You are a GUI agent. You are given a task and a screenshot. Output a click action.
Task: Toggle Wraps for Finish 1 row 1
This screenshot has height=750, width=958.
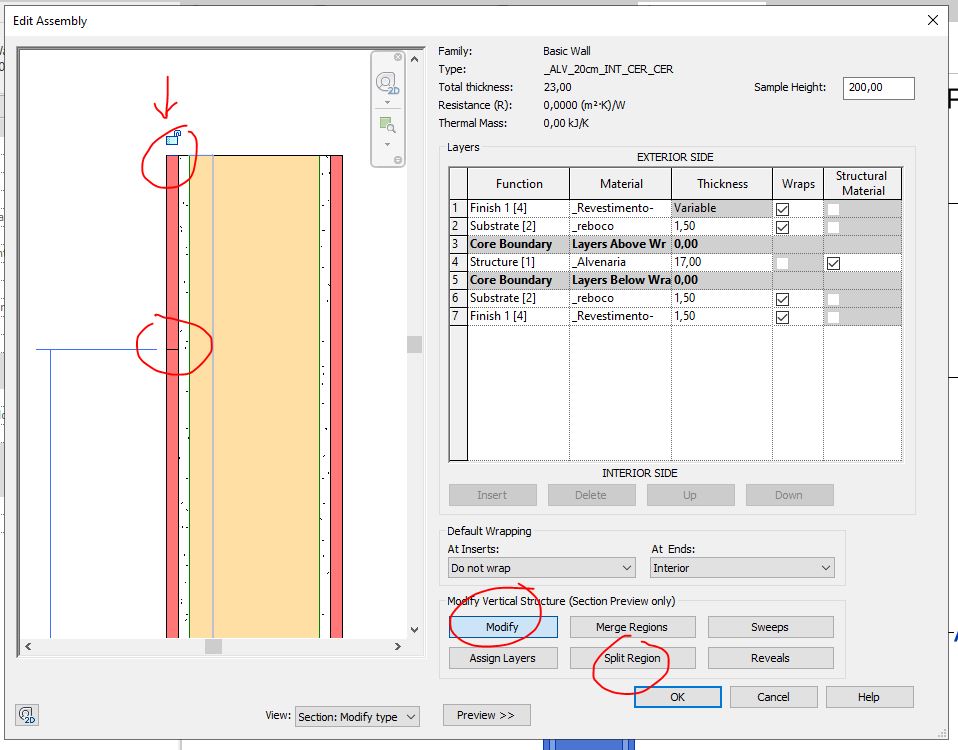(x=782, y=209)
